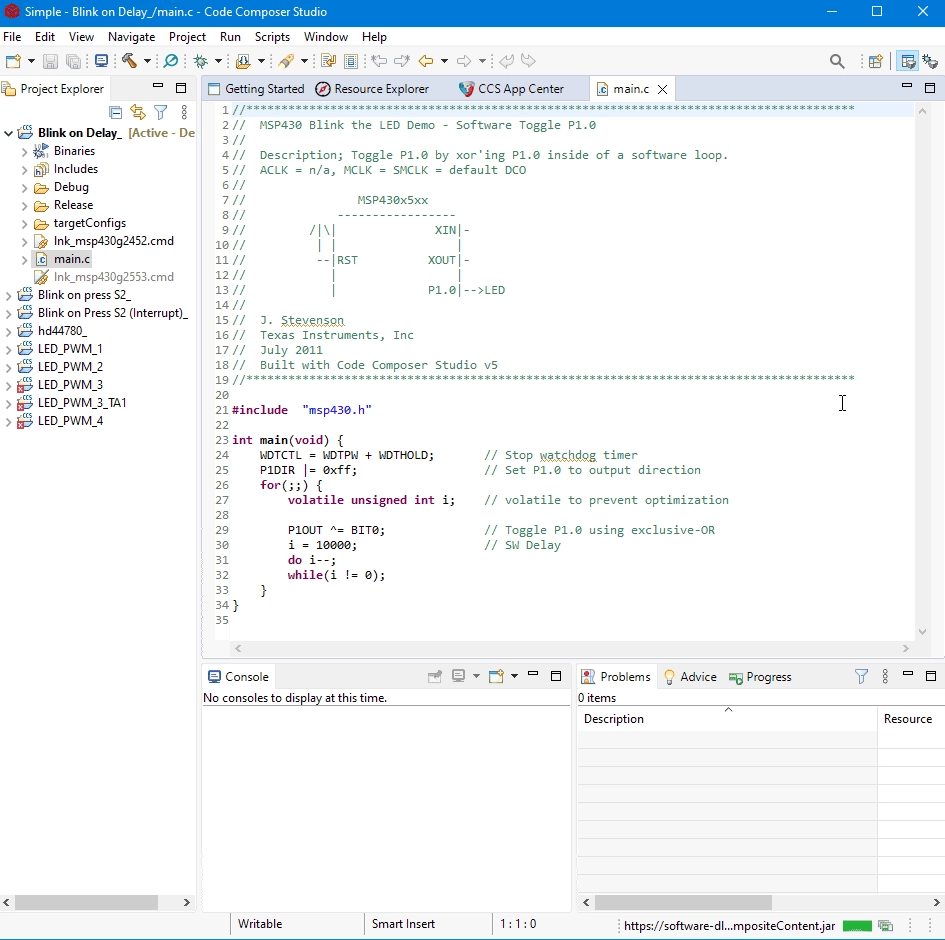Select LED_PWM_3_TA1 project
The width and height of the screenshot is (945, 940).
[82, 403]
